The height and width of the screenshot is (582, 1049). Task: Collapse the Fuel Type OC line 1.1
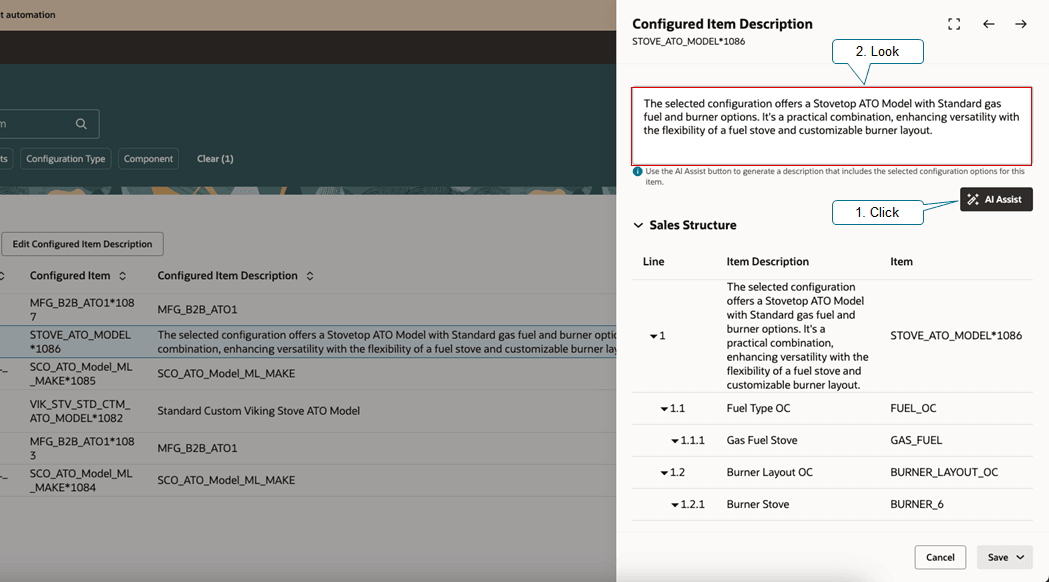pyautogui.click(x=663, y=408)
